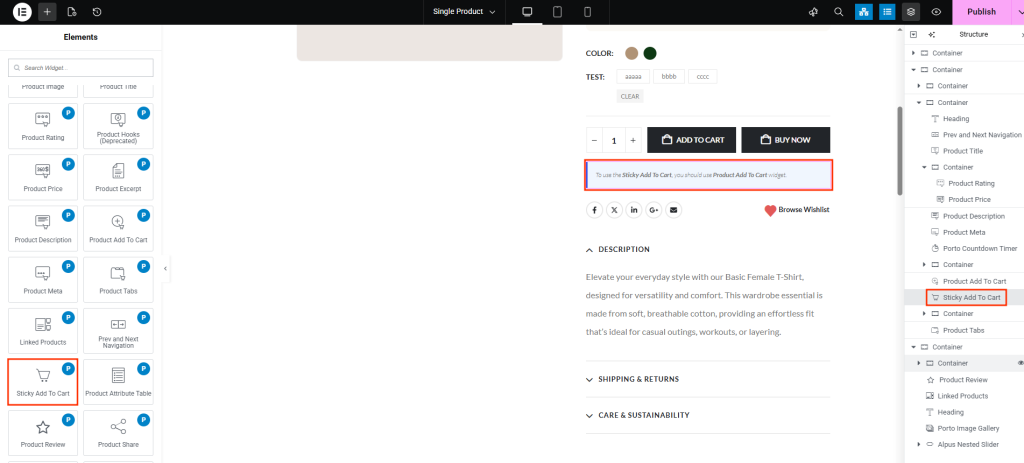Open the History clock icon

[96, 12]
